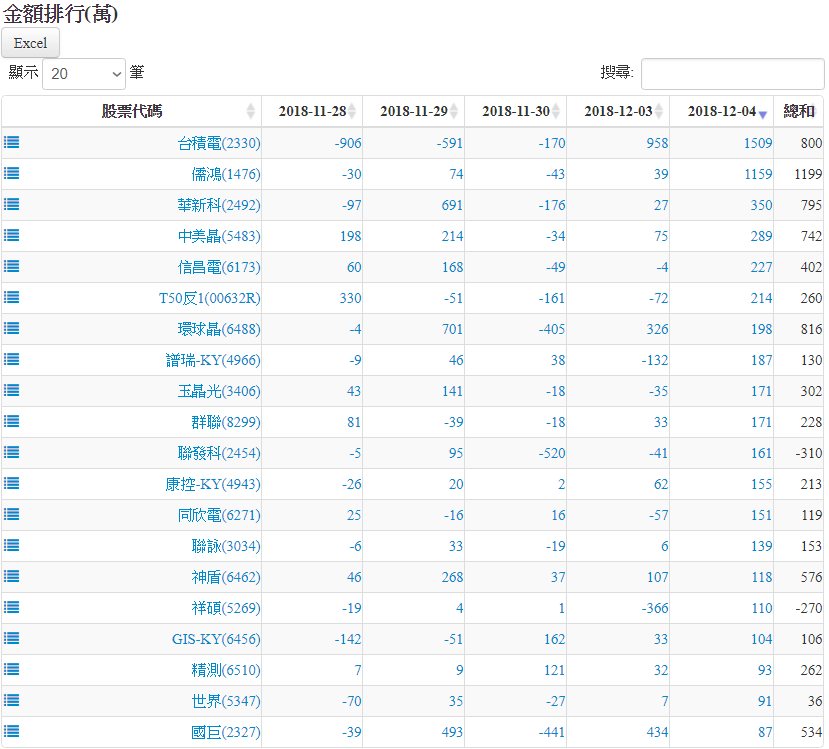
Task: Click list icon in the 環球晶(6488) row
Action: click(12, 329)
